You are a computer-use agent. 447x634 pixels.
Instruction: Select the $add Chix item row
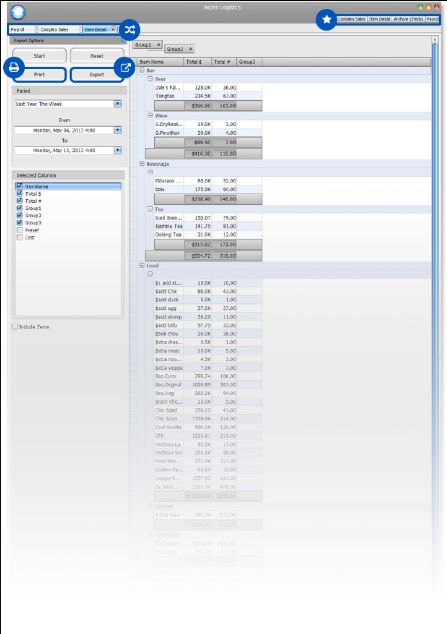[208, 291]
